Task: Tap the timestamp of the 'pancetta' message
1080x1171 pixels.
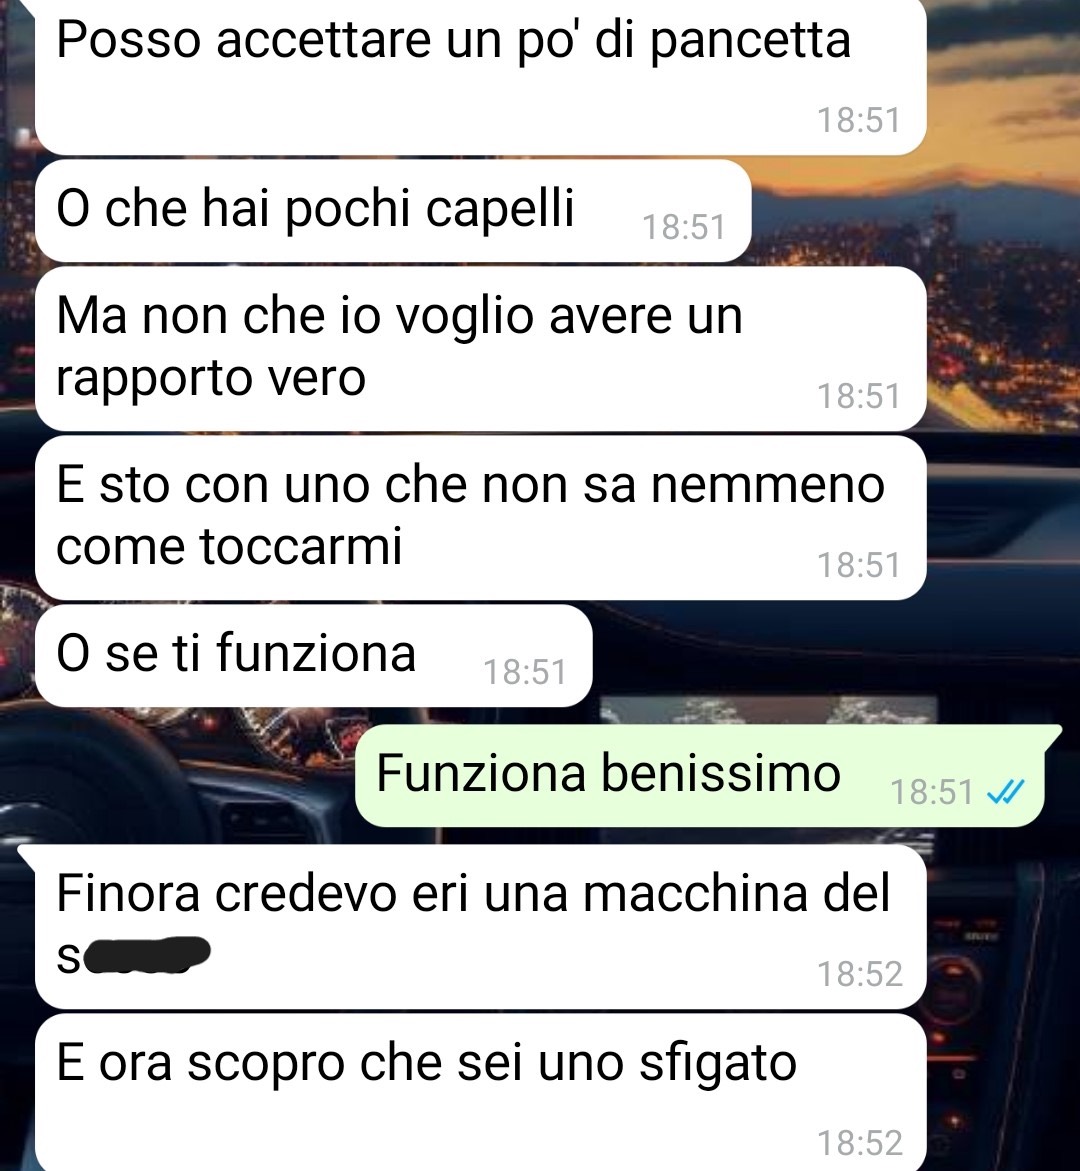Action: 859,120
